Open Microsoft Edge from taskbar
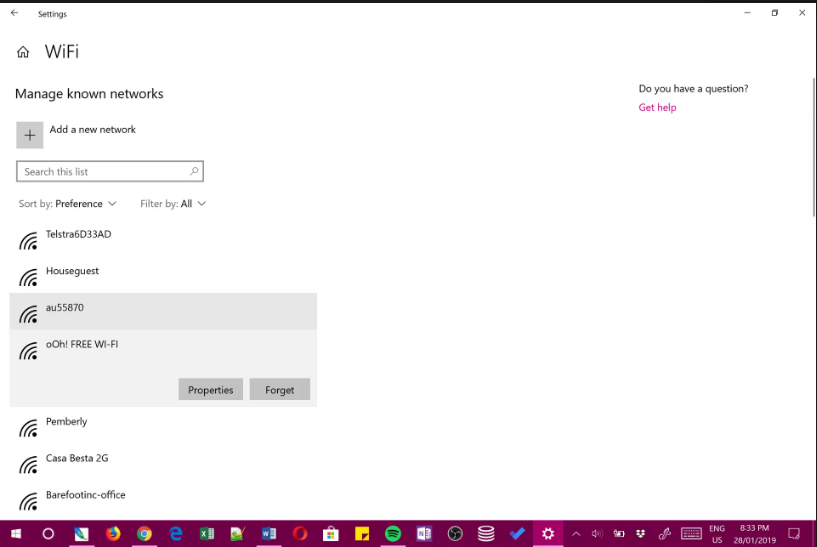 coord(176,533)
